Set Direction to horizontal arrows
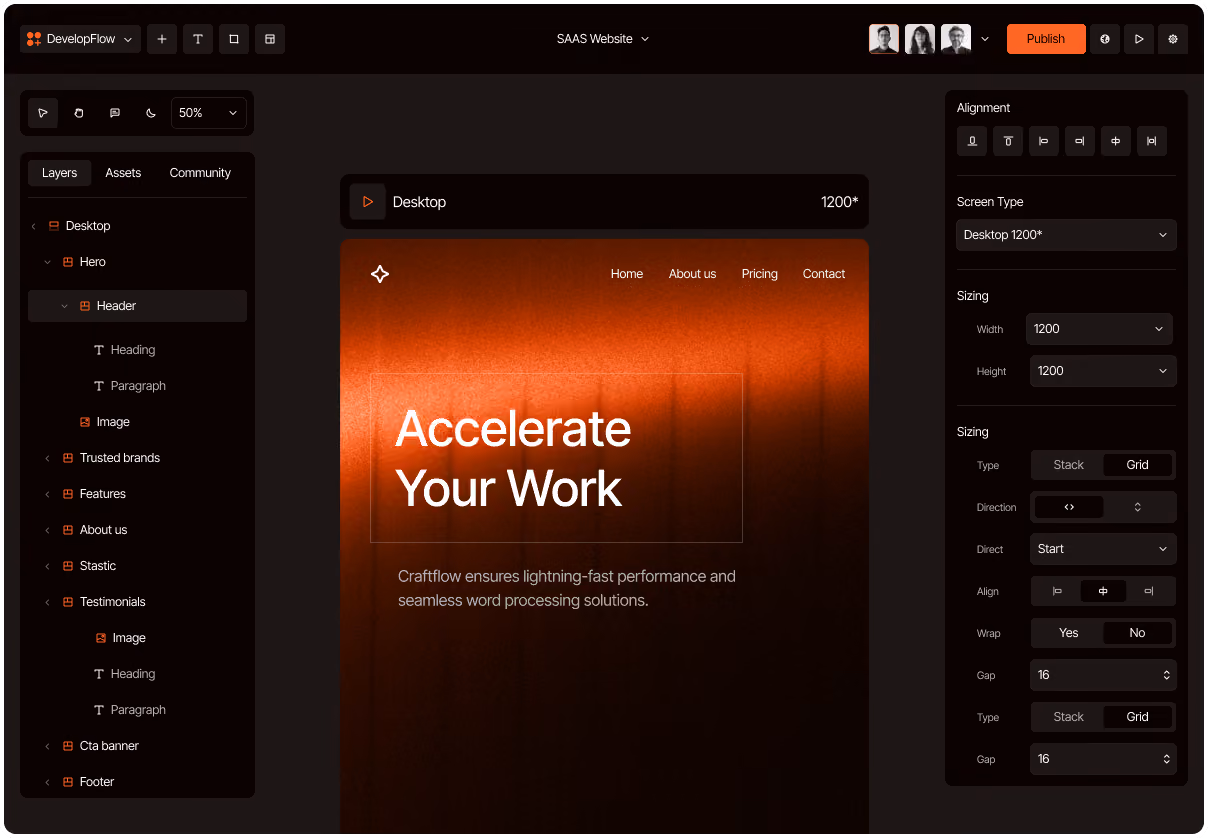Image resolution: width=1208 pixels, height=838 pixels. point(1069,507)
